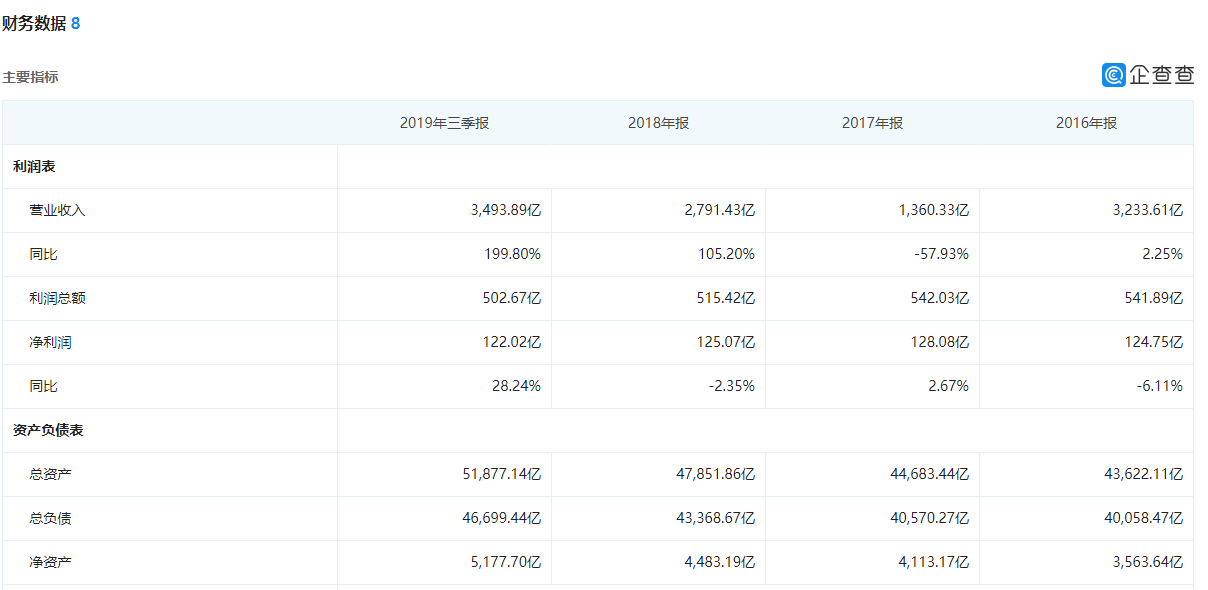Screen dimensions: 1208x590
Task: Click the 3,563.64亿 net assets cell
Action: pos(1147,562)
